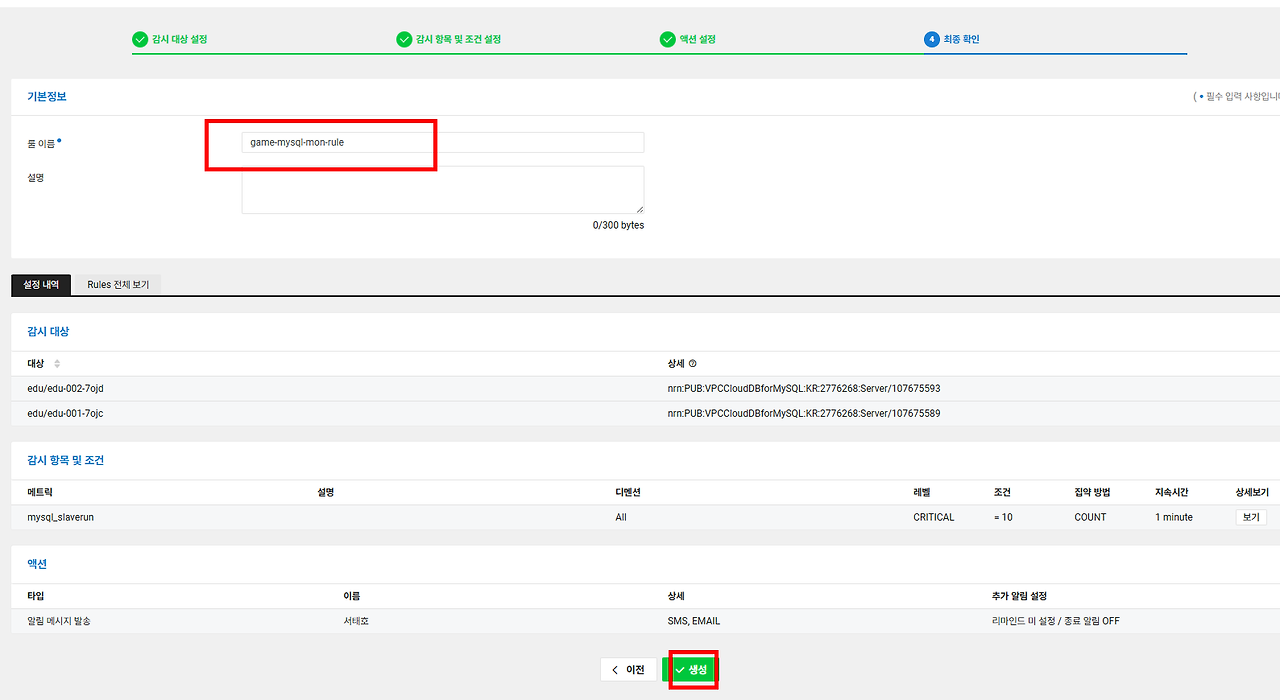1280x700 pixels.
Task: Click the All dimension value
Action: click(x=621, y=517)
